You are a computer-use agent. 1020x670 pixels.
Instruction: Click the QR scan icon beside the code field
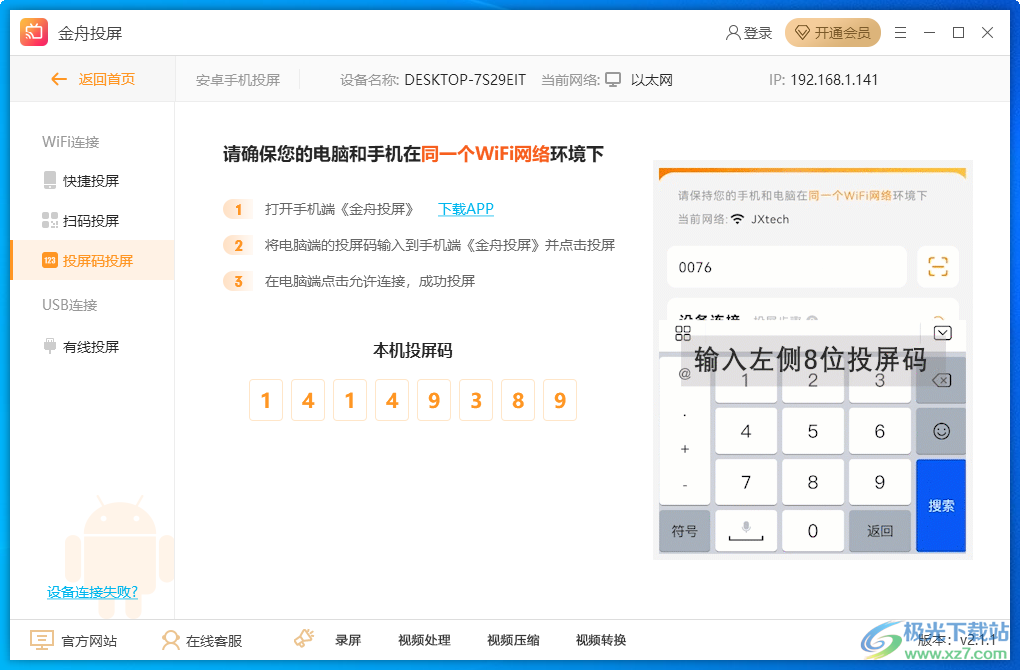point(937,266)
